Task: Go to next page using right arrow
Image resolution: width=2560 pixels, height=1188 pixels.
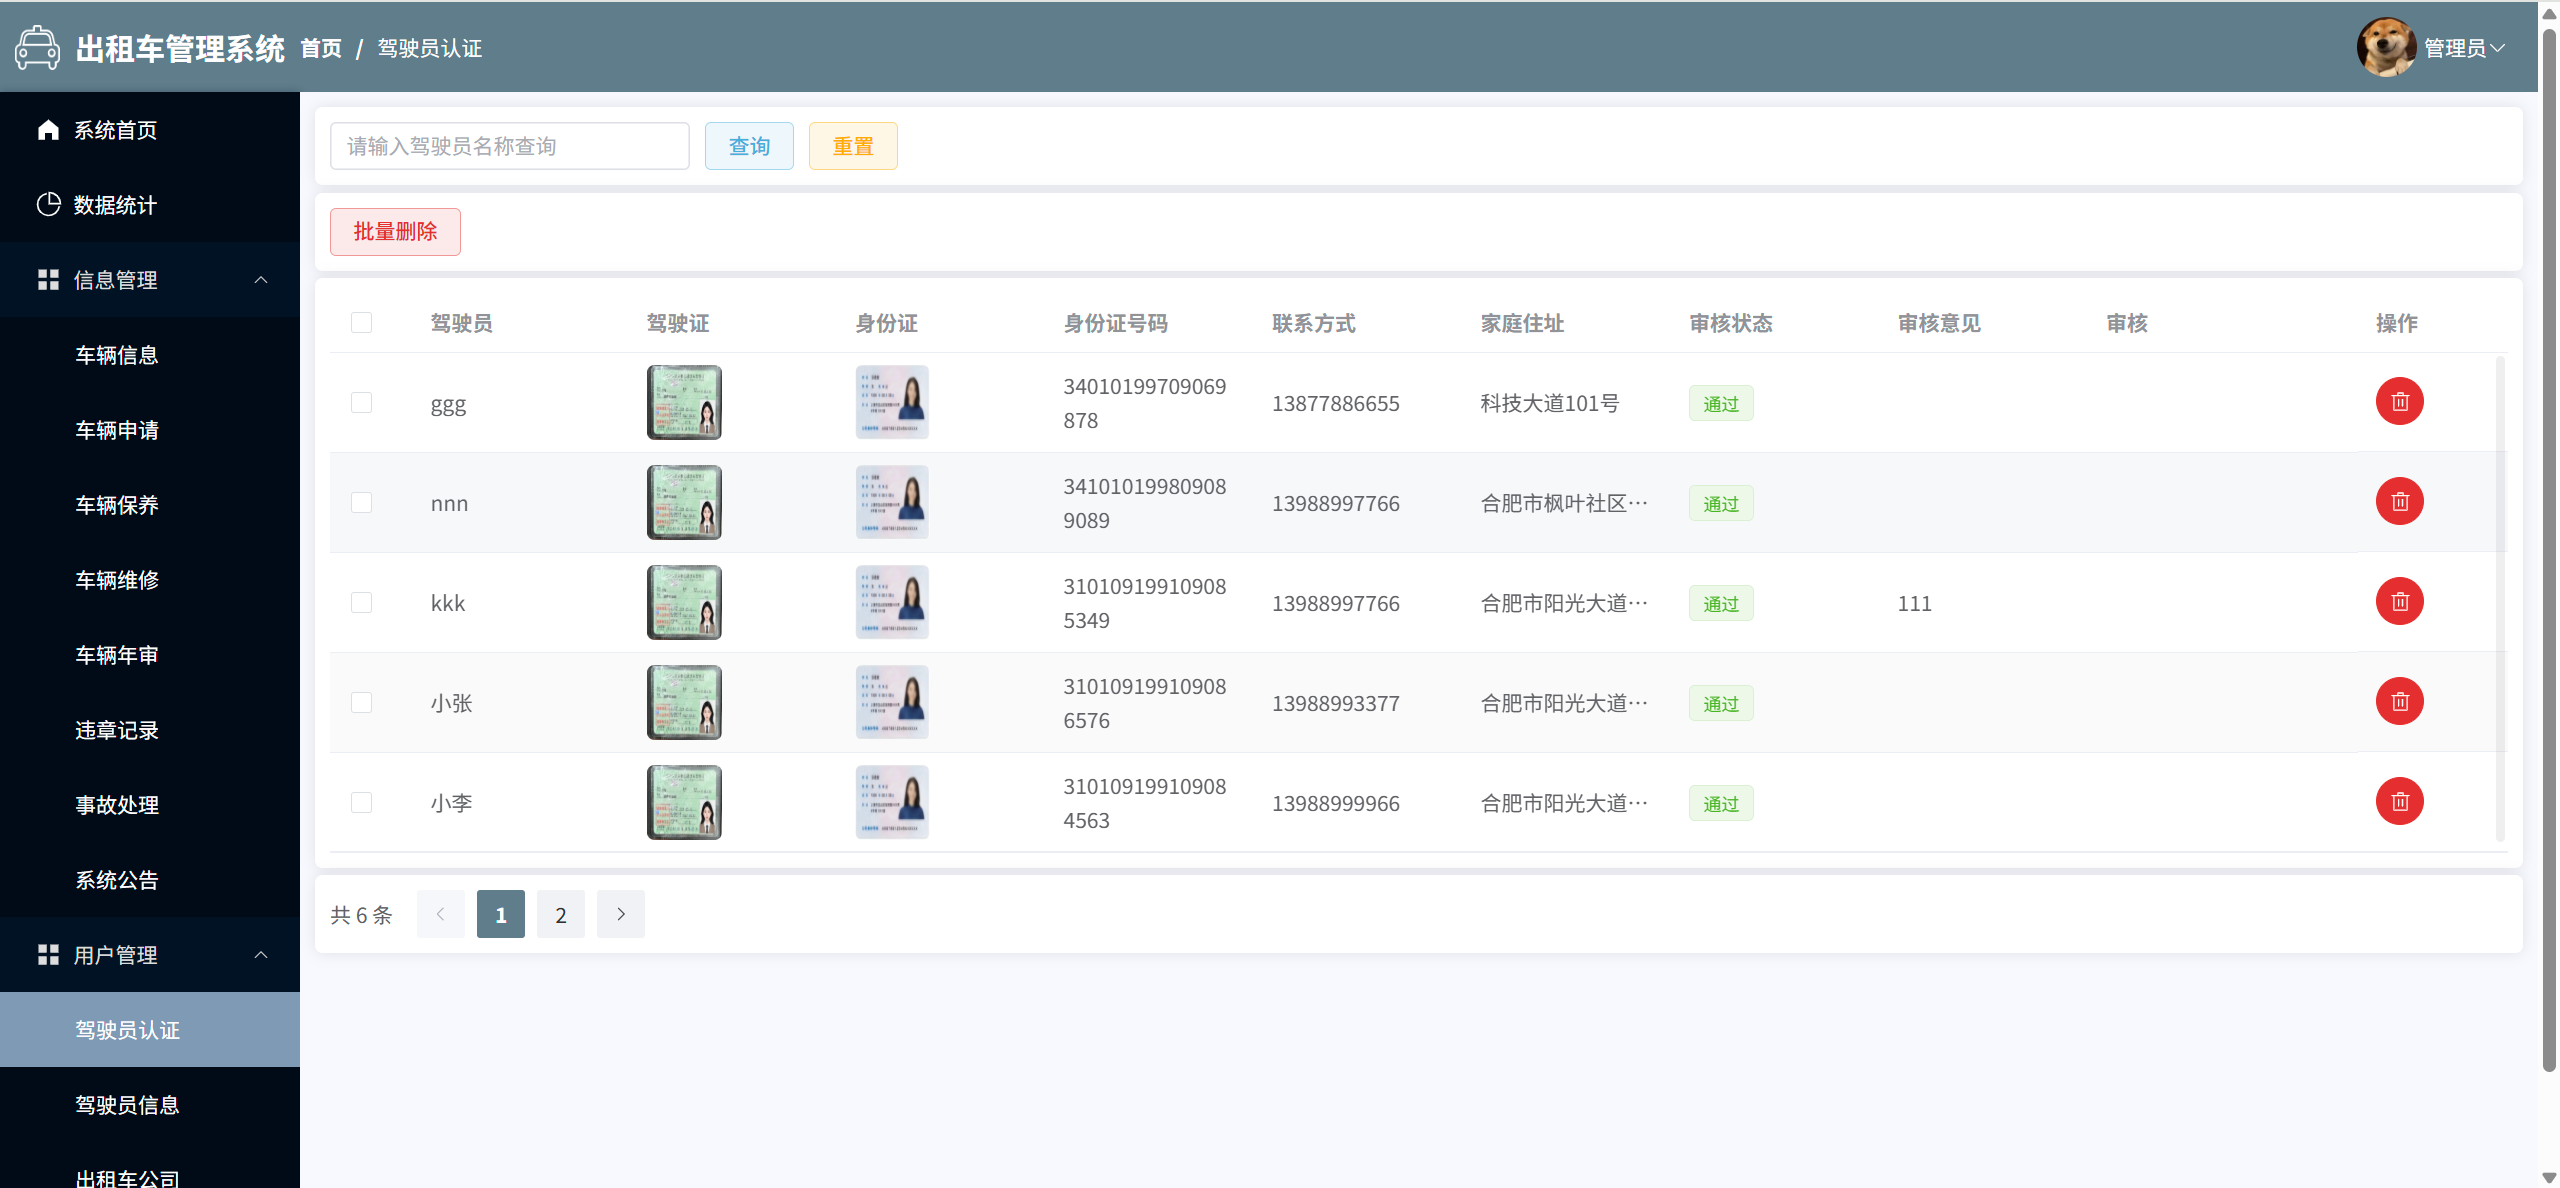Action: tap(620, 914)
